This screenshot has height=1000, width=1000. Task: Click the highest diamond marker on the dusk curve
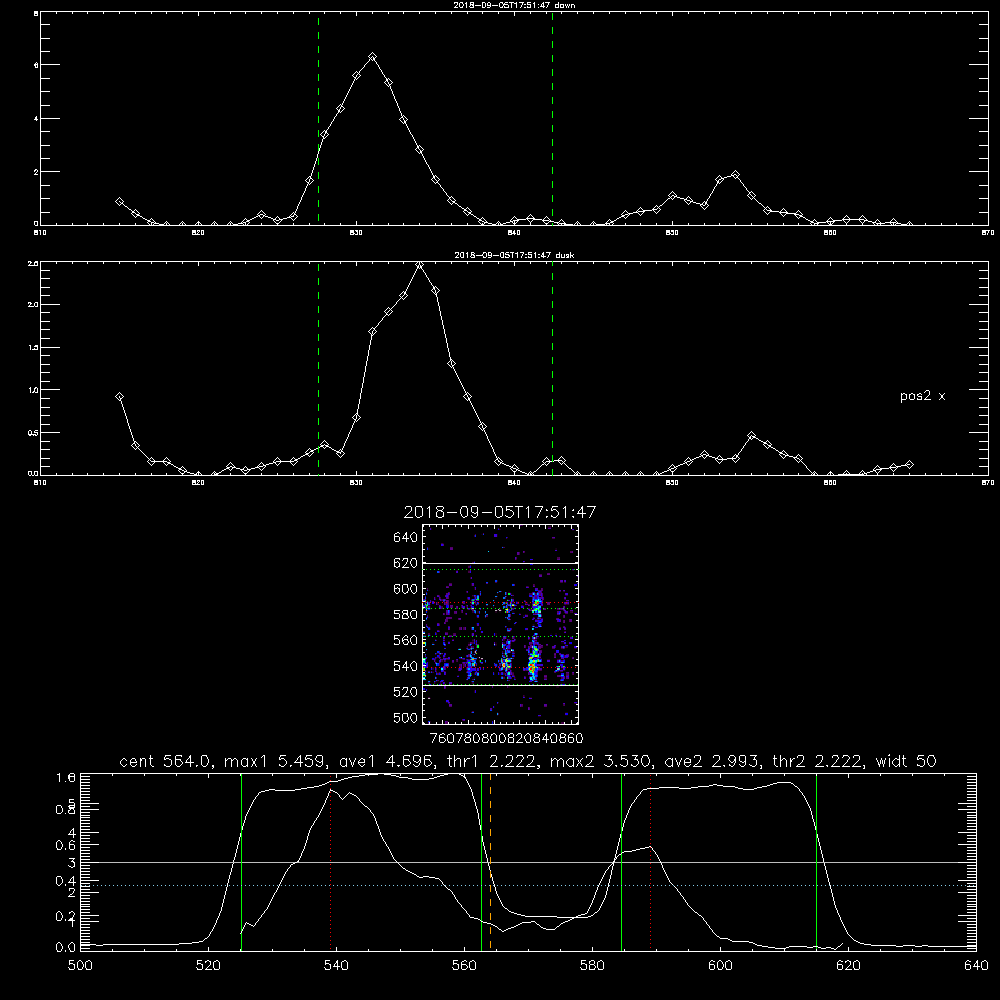pyautogui.click(x=419, y=265)
